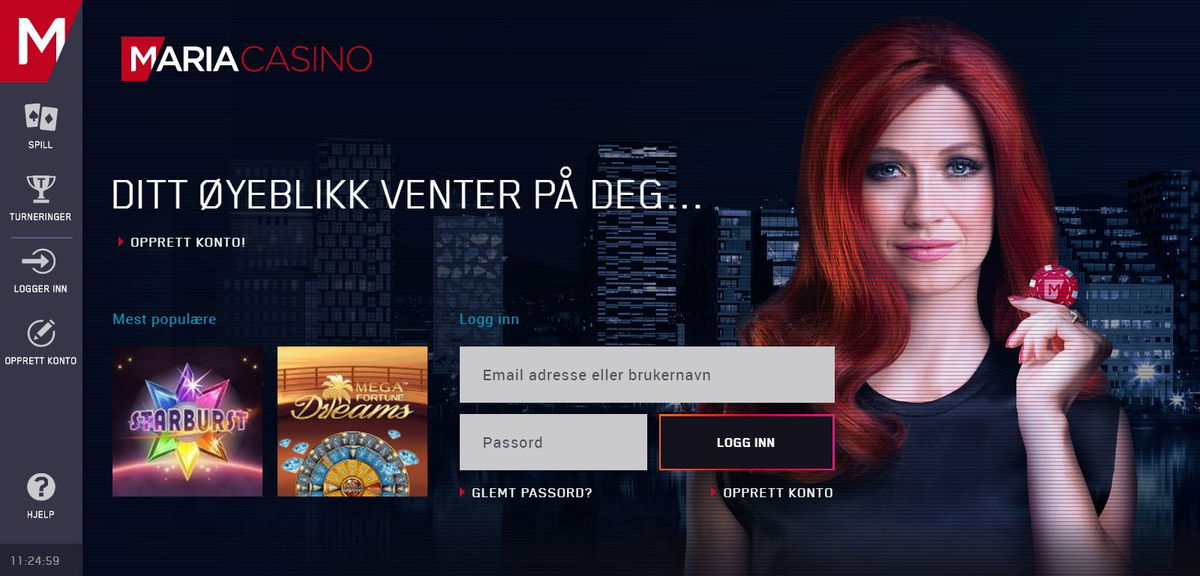This screenshot has height=576, width=1200.
Task: Focus the Passord input field
Action: point(553,442)
